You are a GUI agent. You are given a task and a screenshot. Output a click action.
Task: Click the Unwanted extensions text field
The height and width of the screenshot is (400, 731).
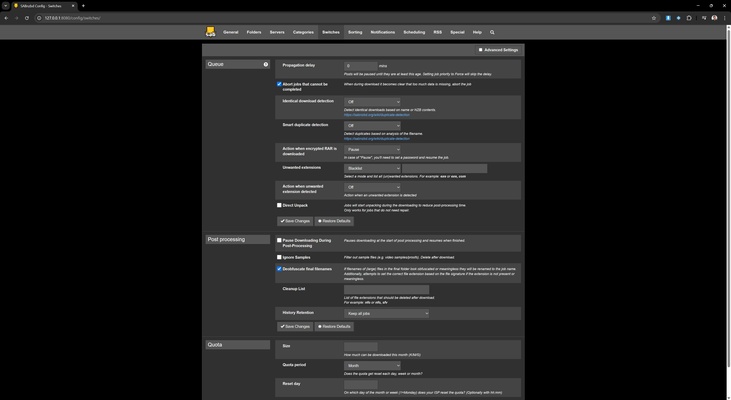coord(444,168)
